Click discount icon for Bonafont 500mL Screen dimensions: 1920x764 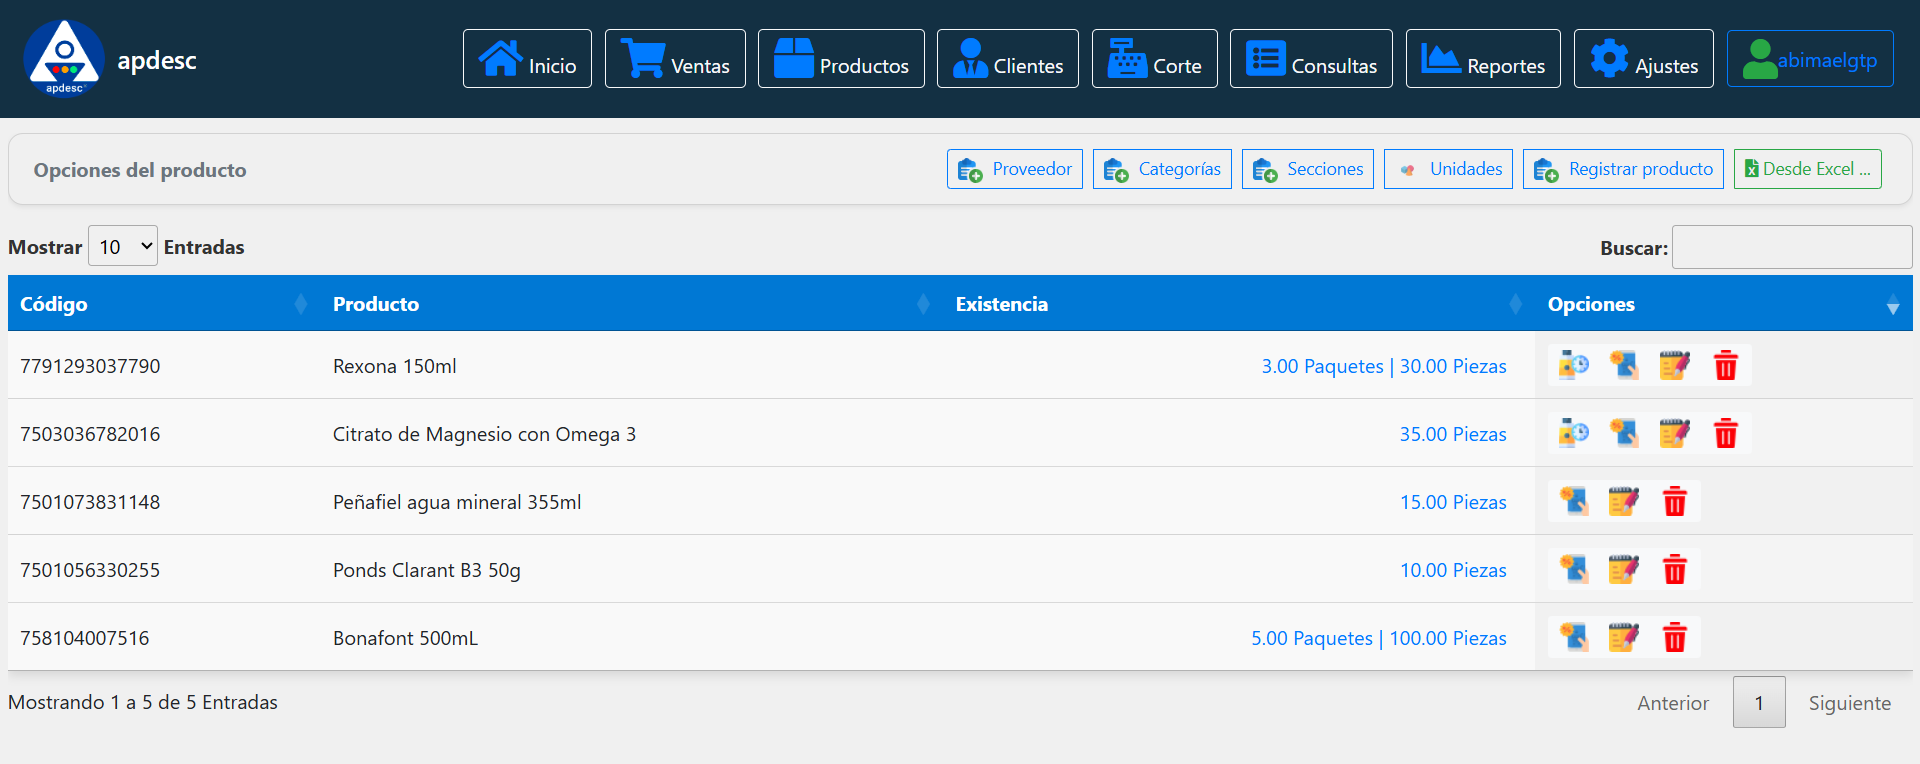(1574, 637)
